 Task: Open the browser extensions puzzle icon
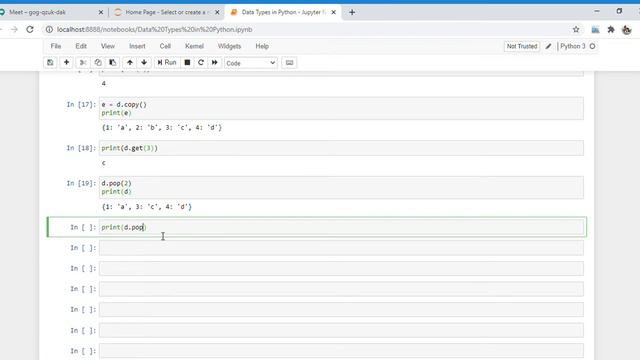tap(611, 29)
